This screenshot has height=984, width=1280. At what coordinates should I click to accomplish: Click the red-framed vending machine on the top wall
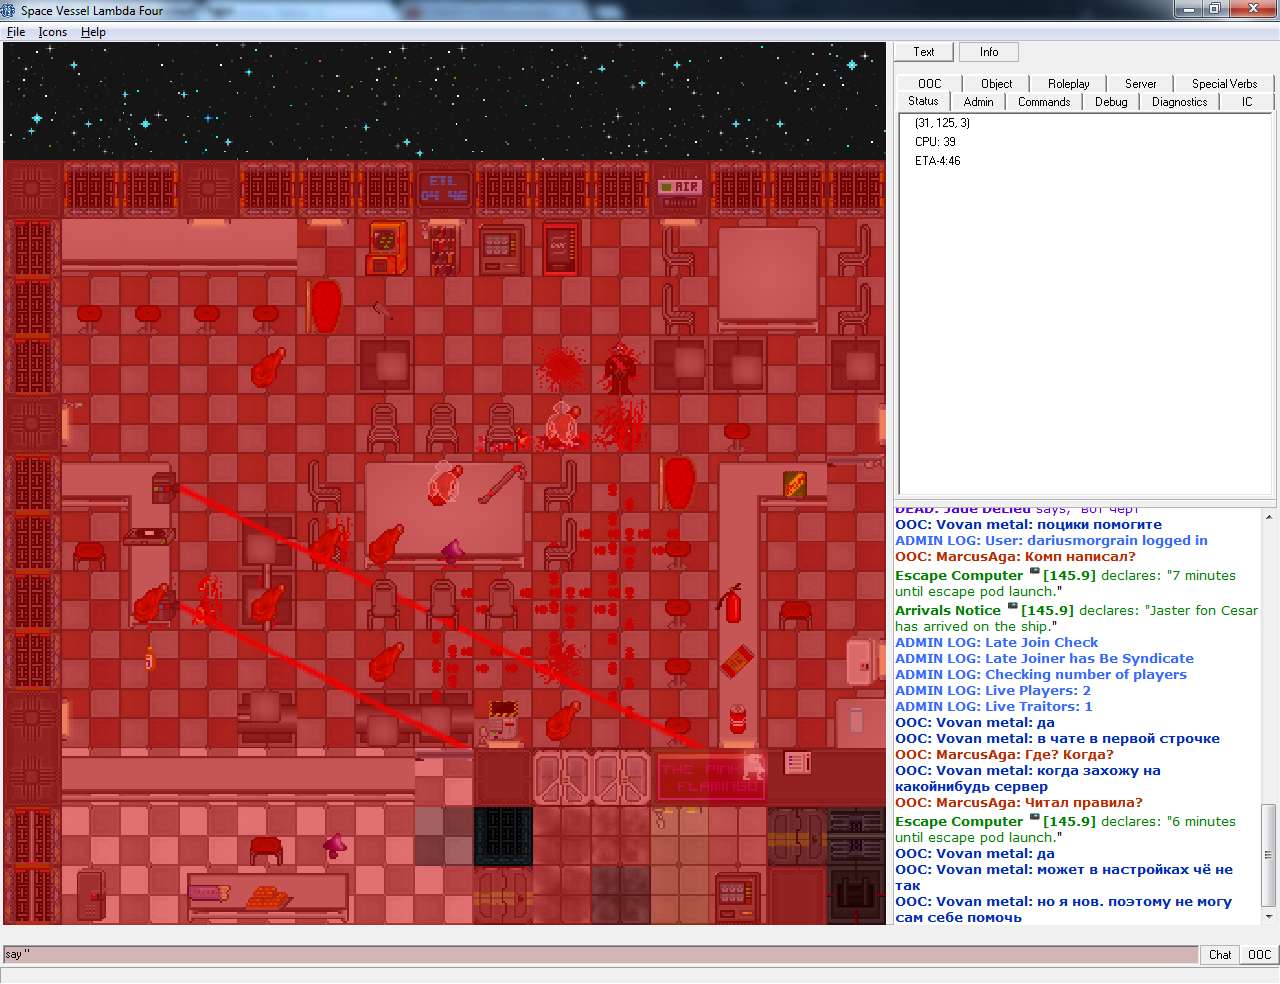561,248
